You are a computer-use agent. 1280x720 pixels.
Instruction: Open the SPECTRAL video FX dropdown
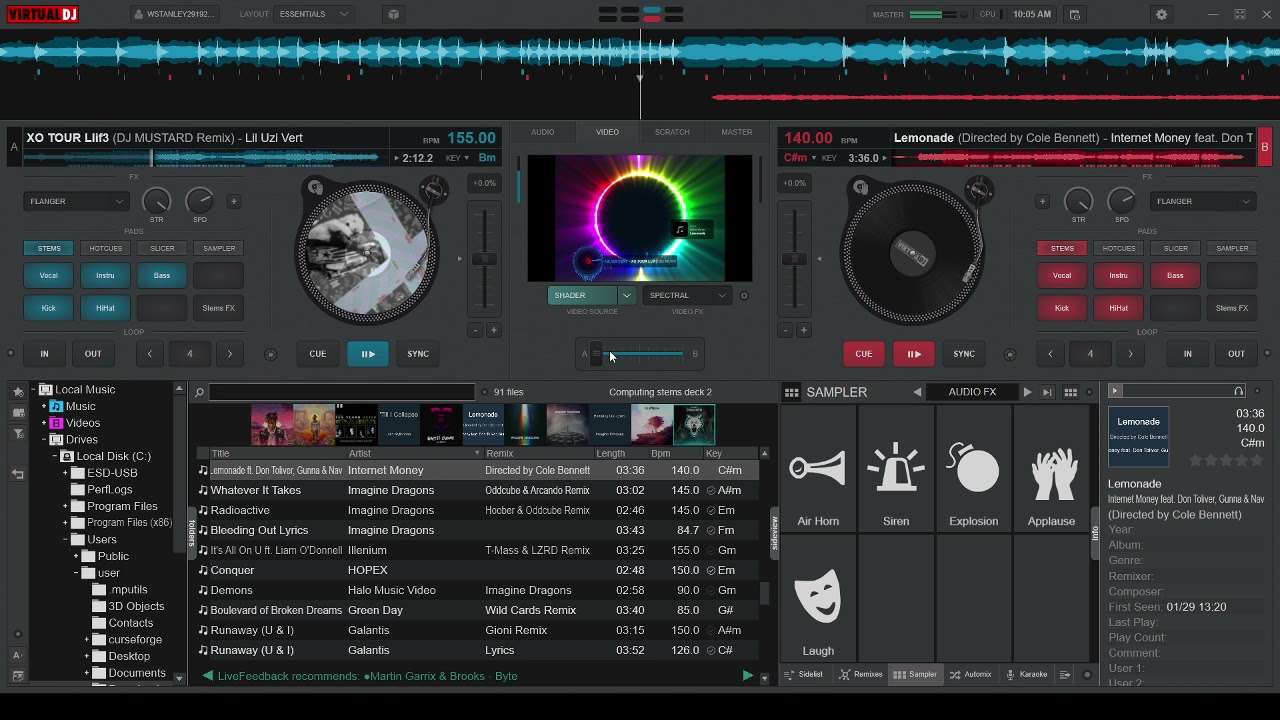pos(687,295)
